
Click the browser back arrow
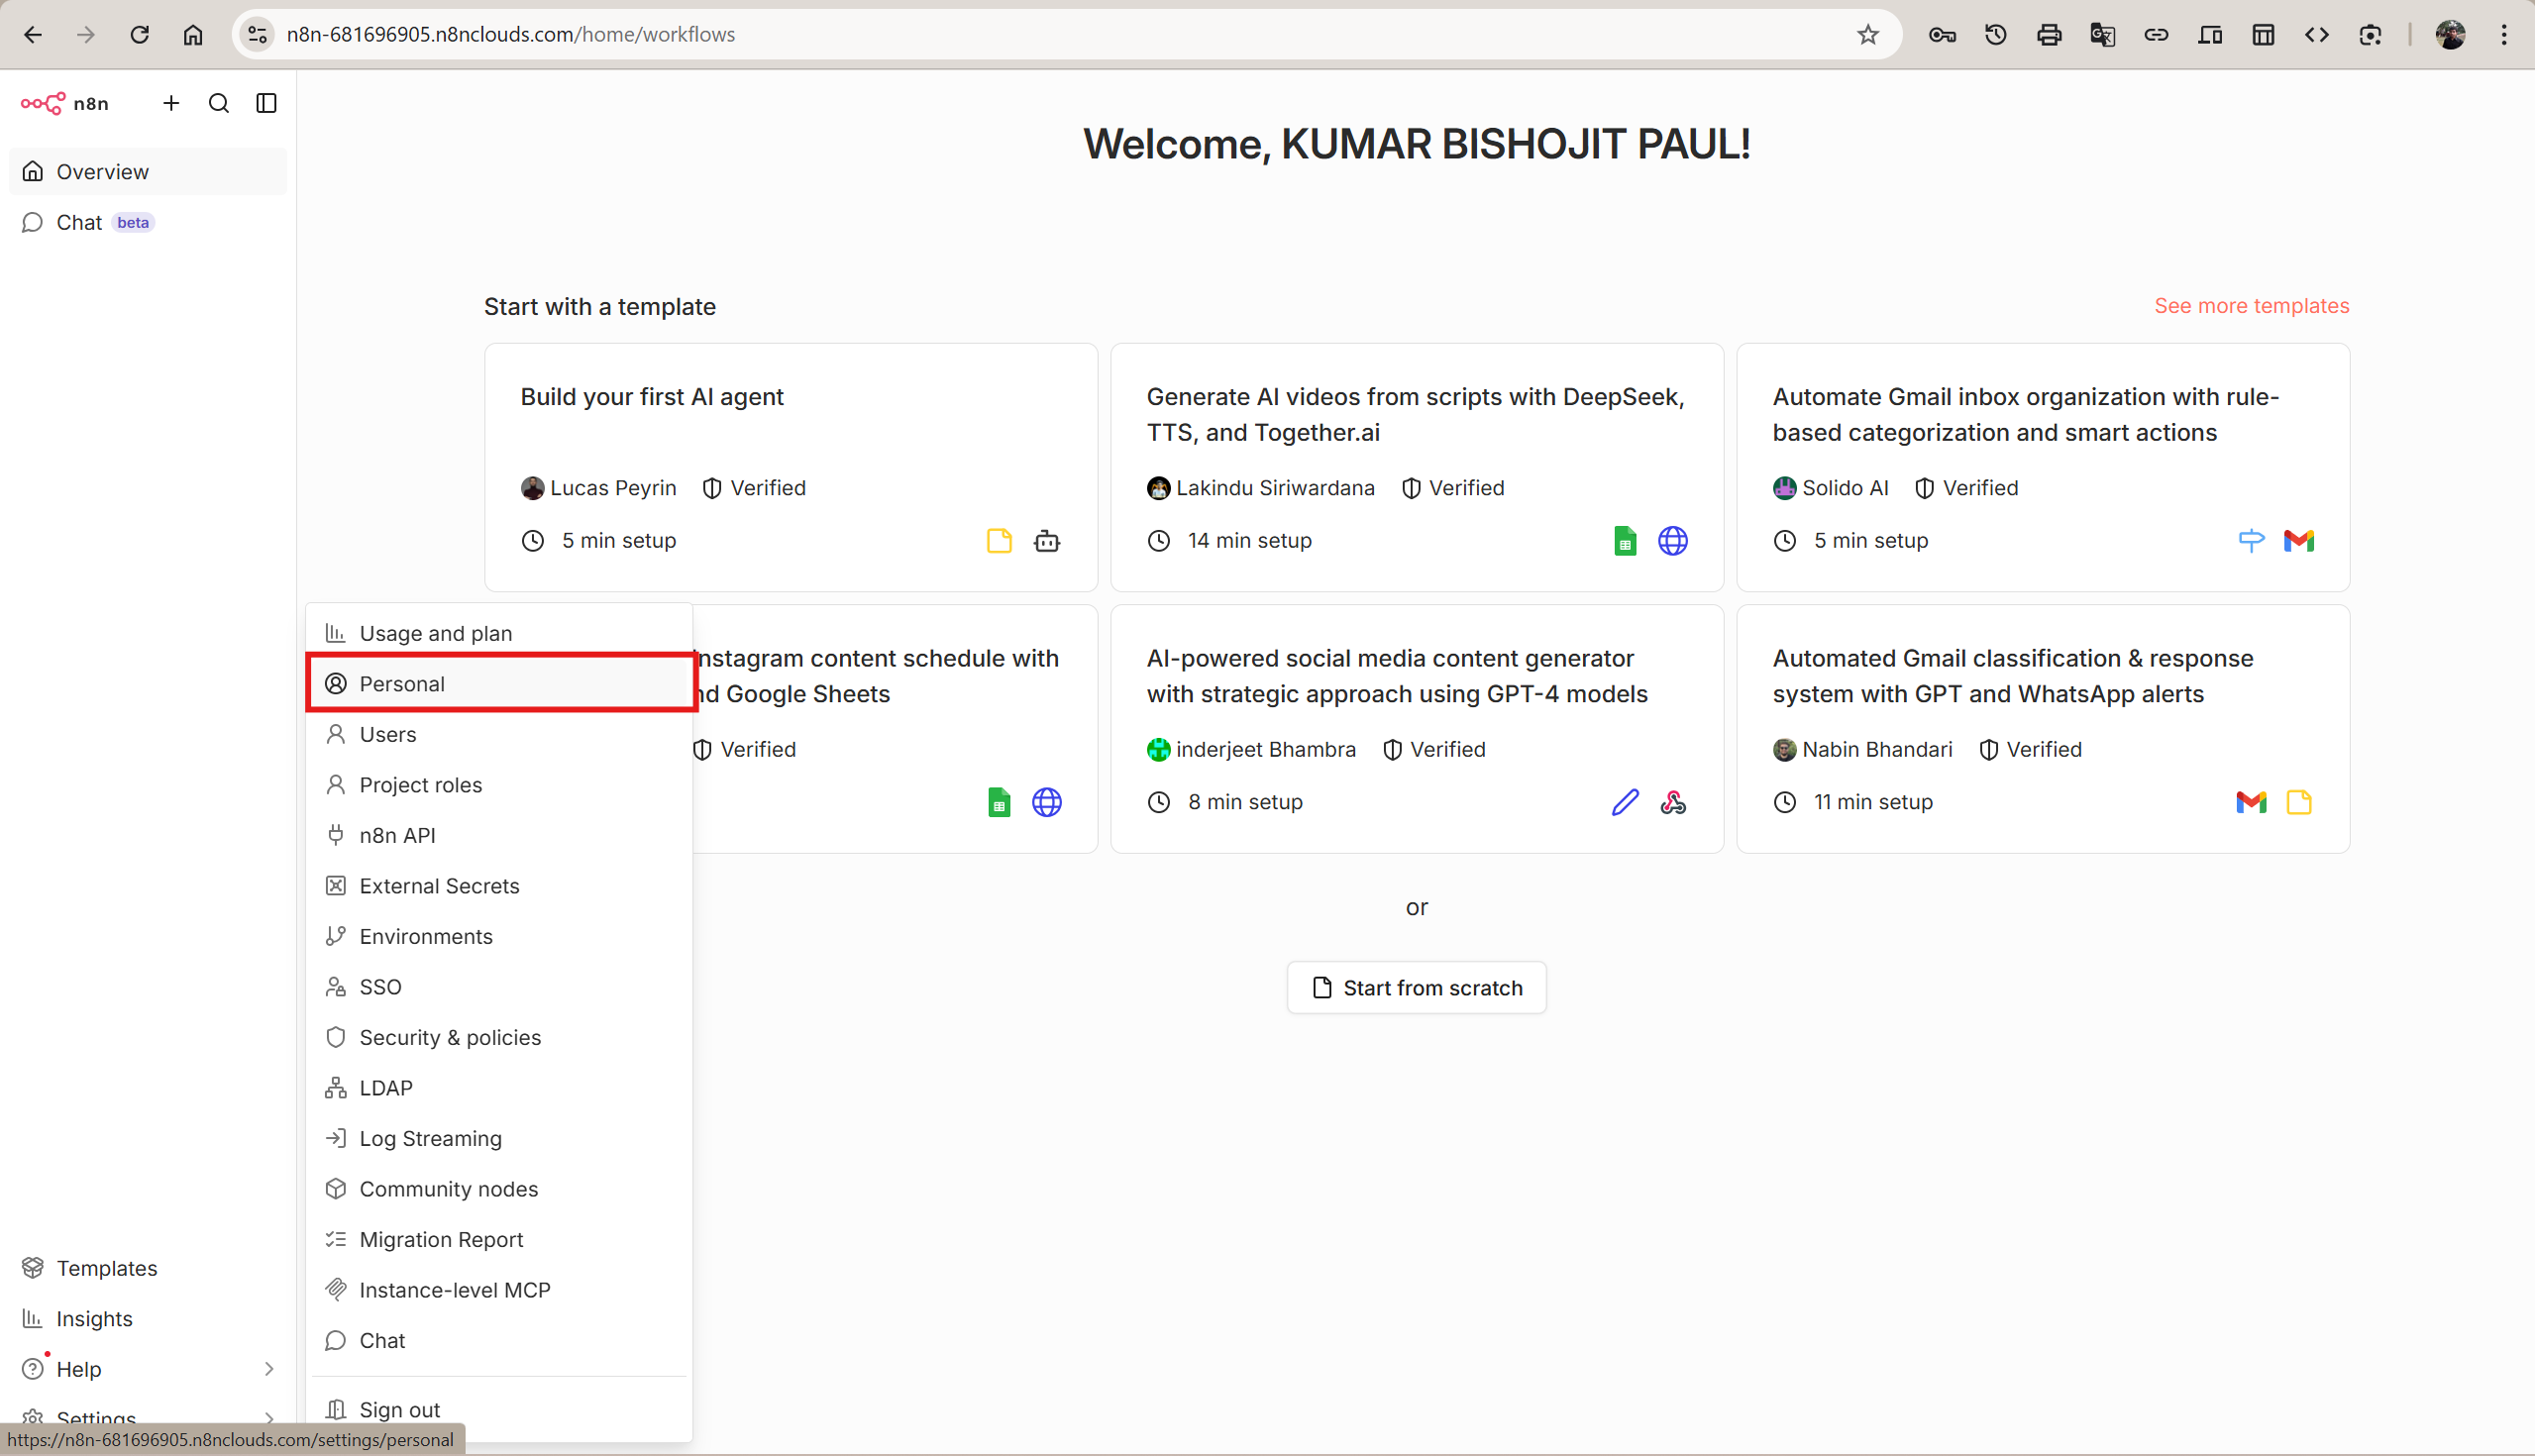click(x=33, y=35)
